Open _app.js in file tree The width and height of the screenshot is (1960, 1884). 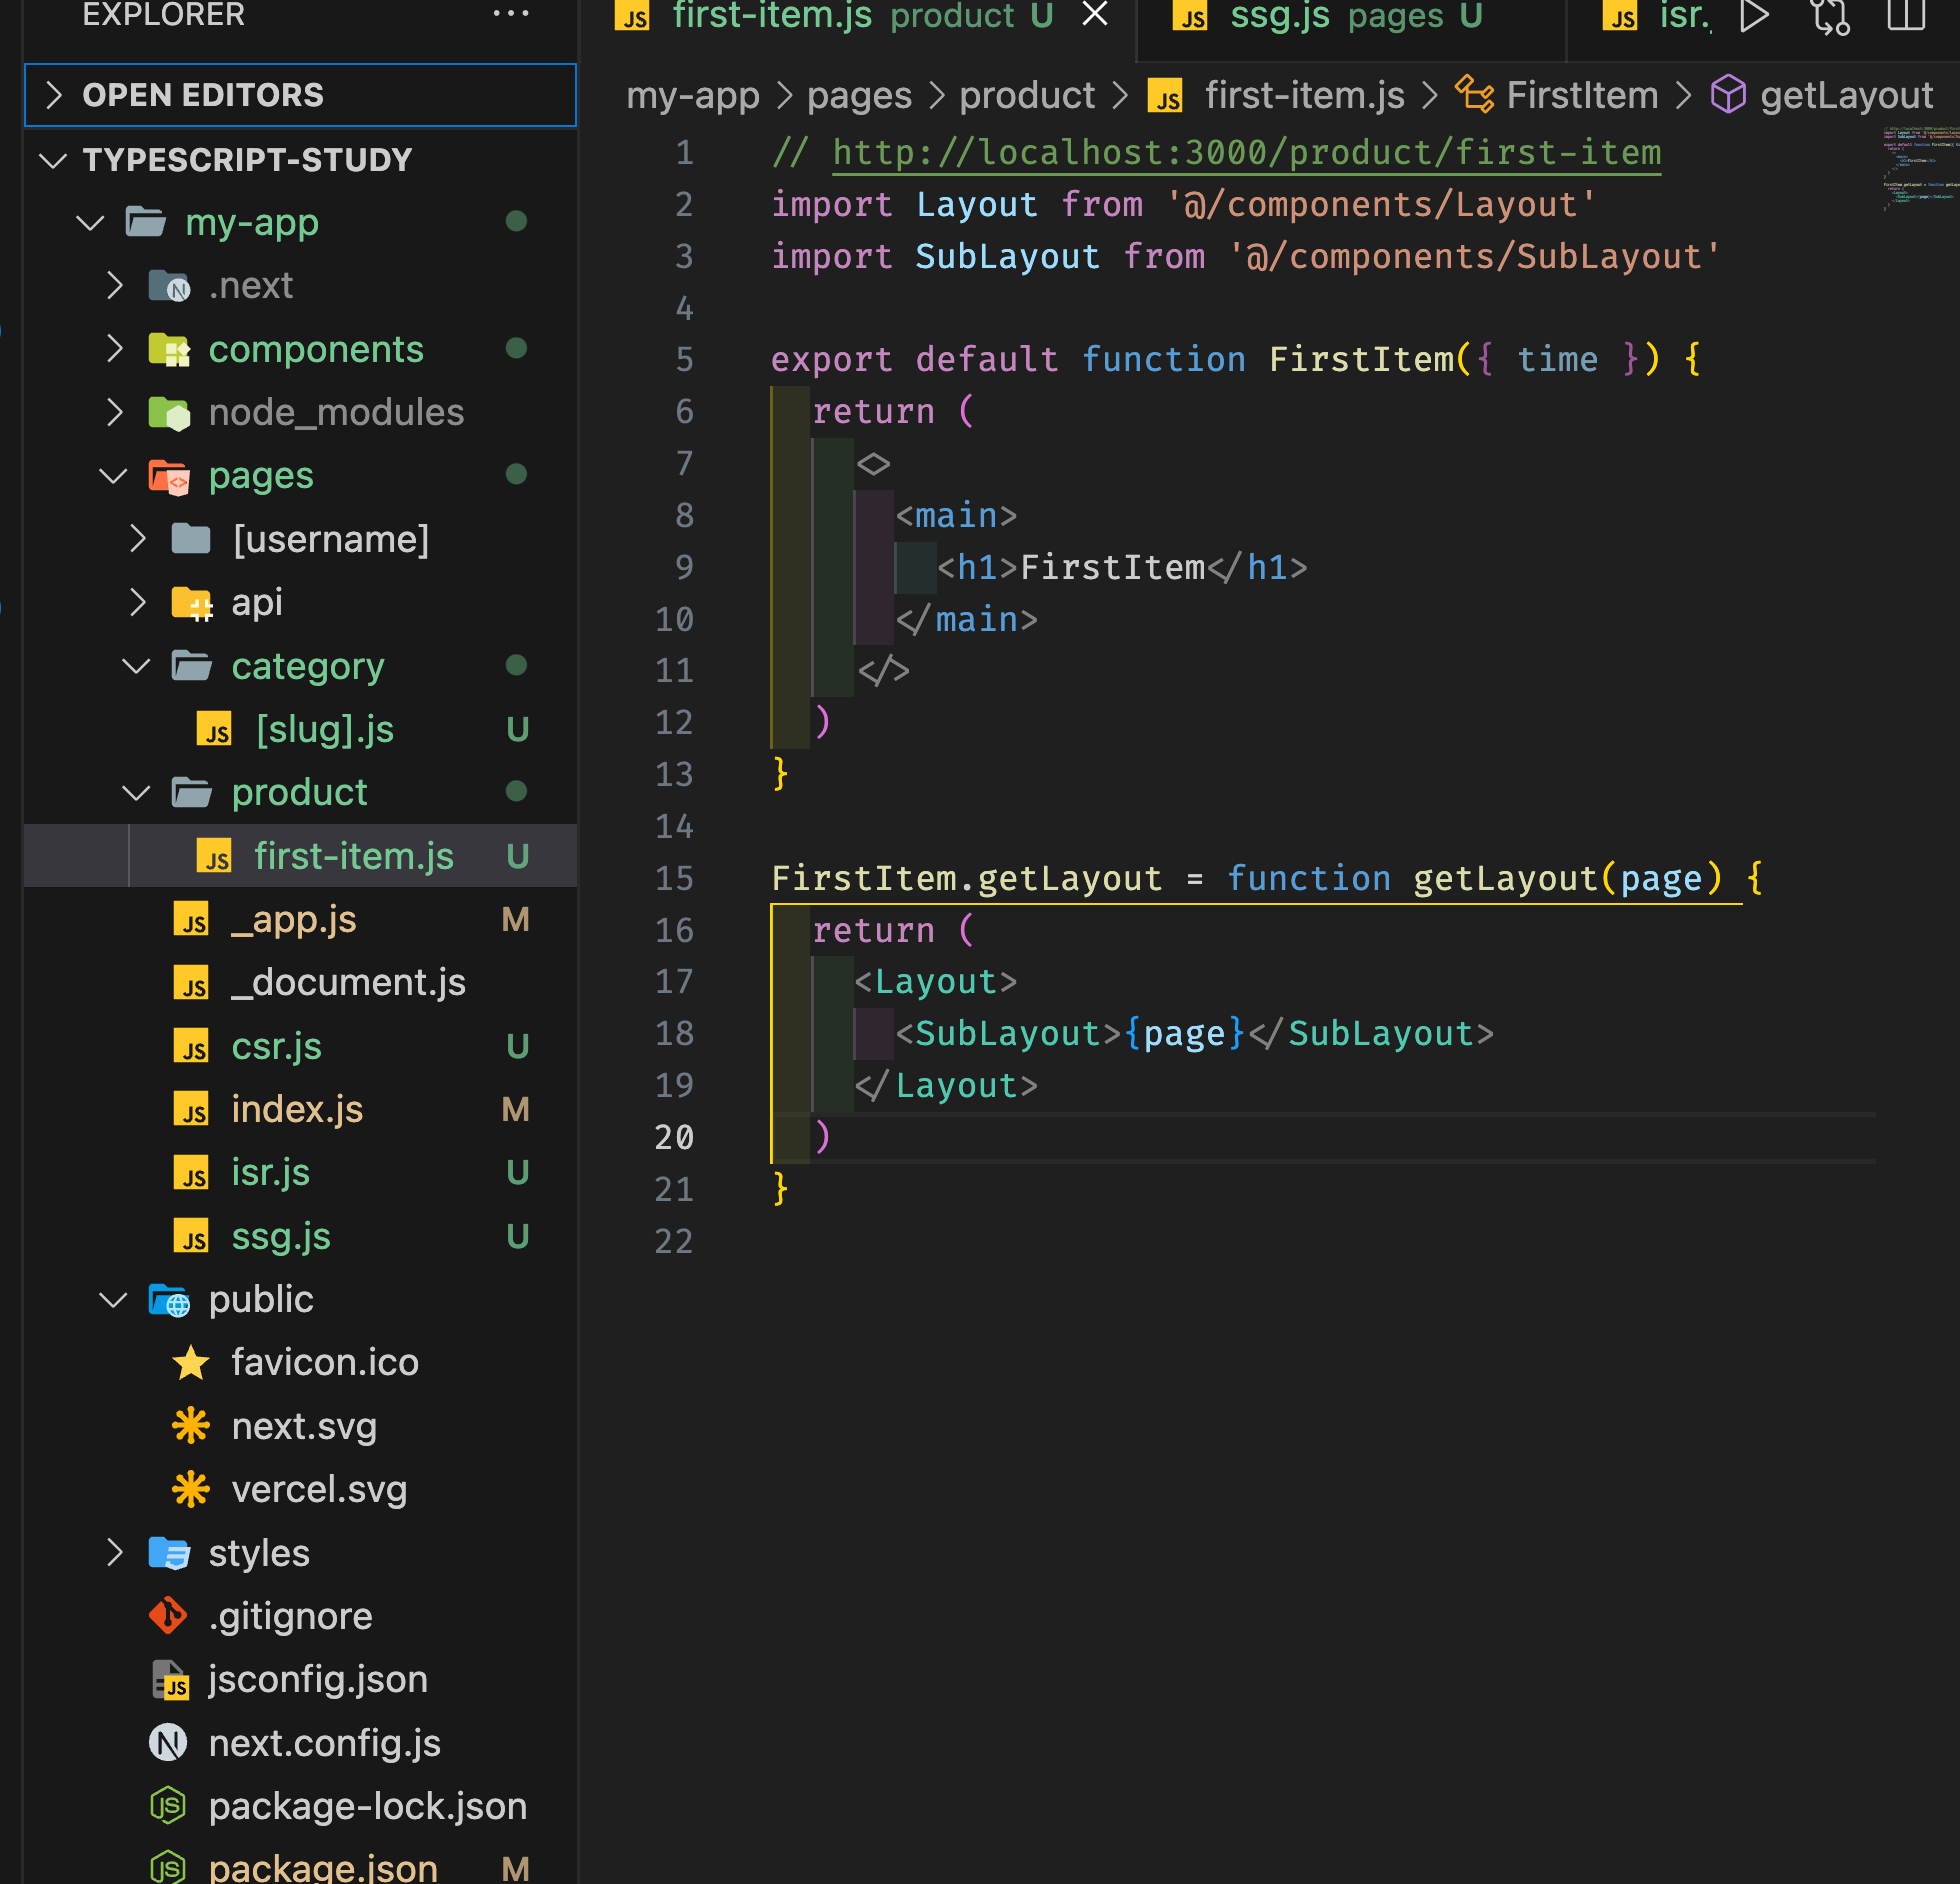coord(294,920)
